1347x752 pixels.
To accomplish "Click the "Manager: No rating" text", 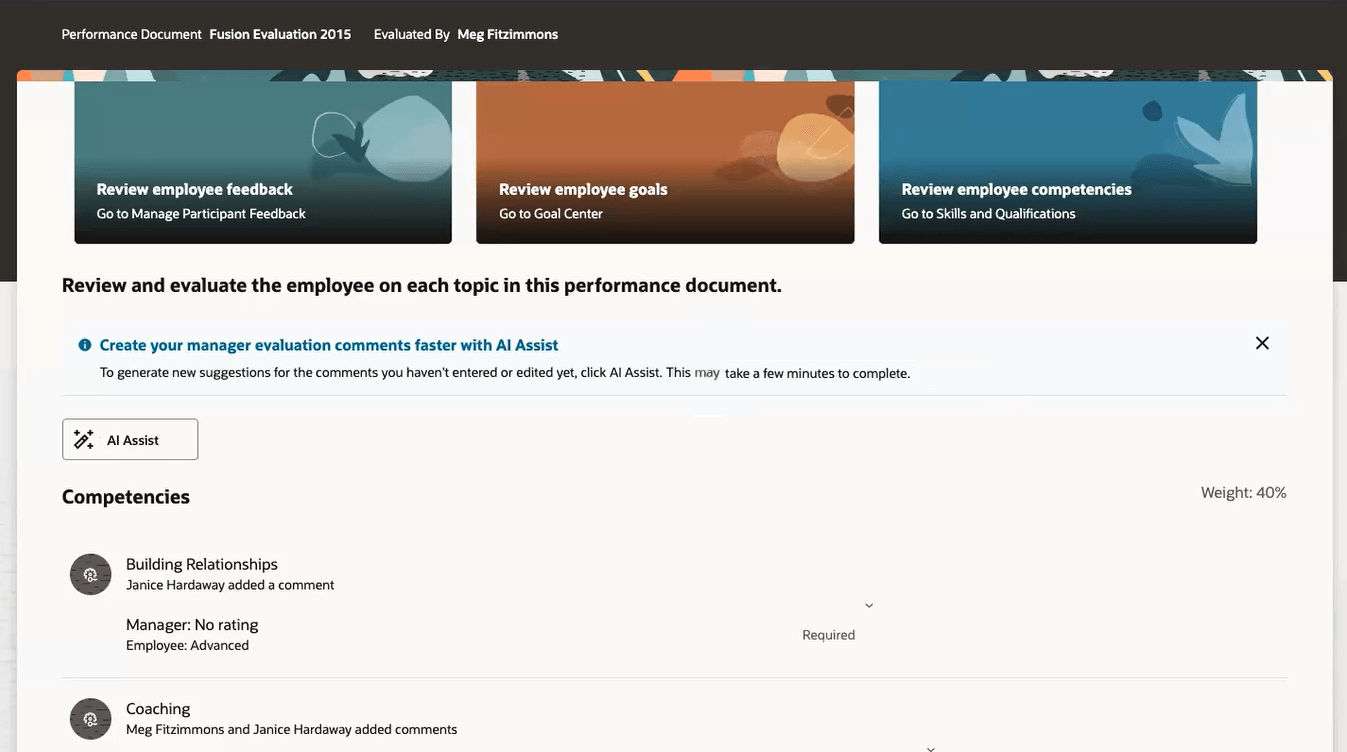I will [192, 625].
